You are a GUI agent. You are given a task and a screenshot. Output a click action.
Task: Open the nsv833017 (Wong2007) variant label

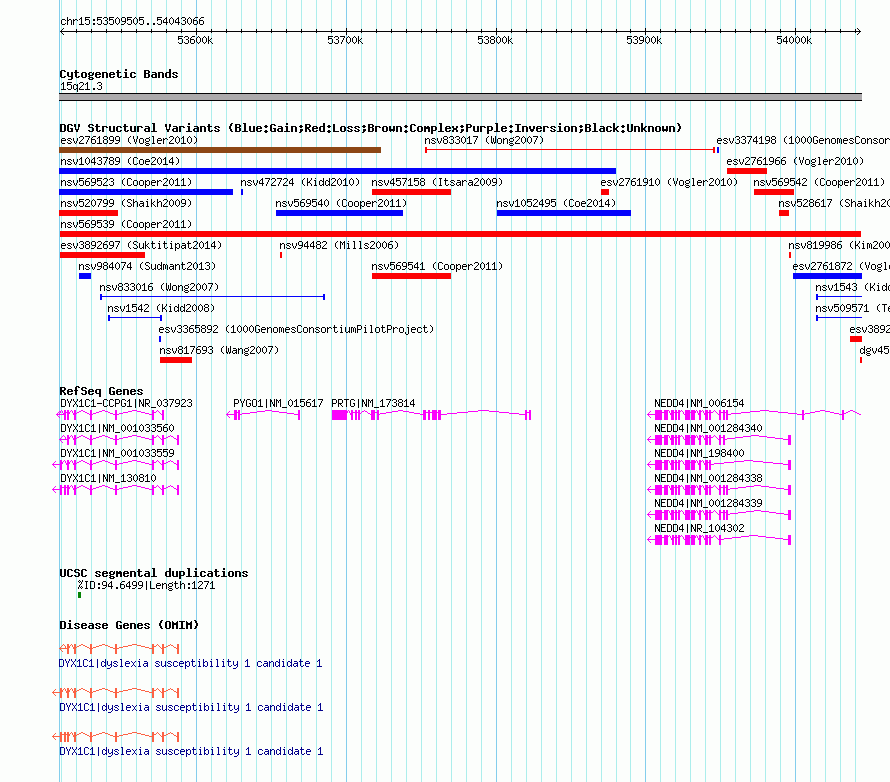coord(484,140)
